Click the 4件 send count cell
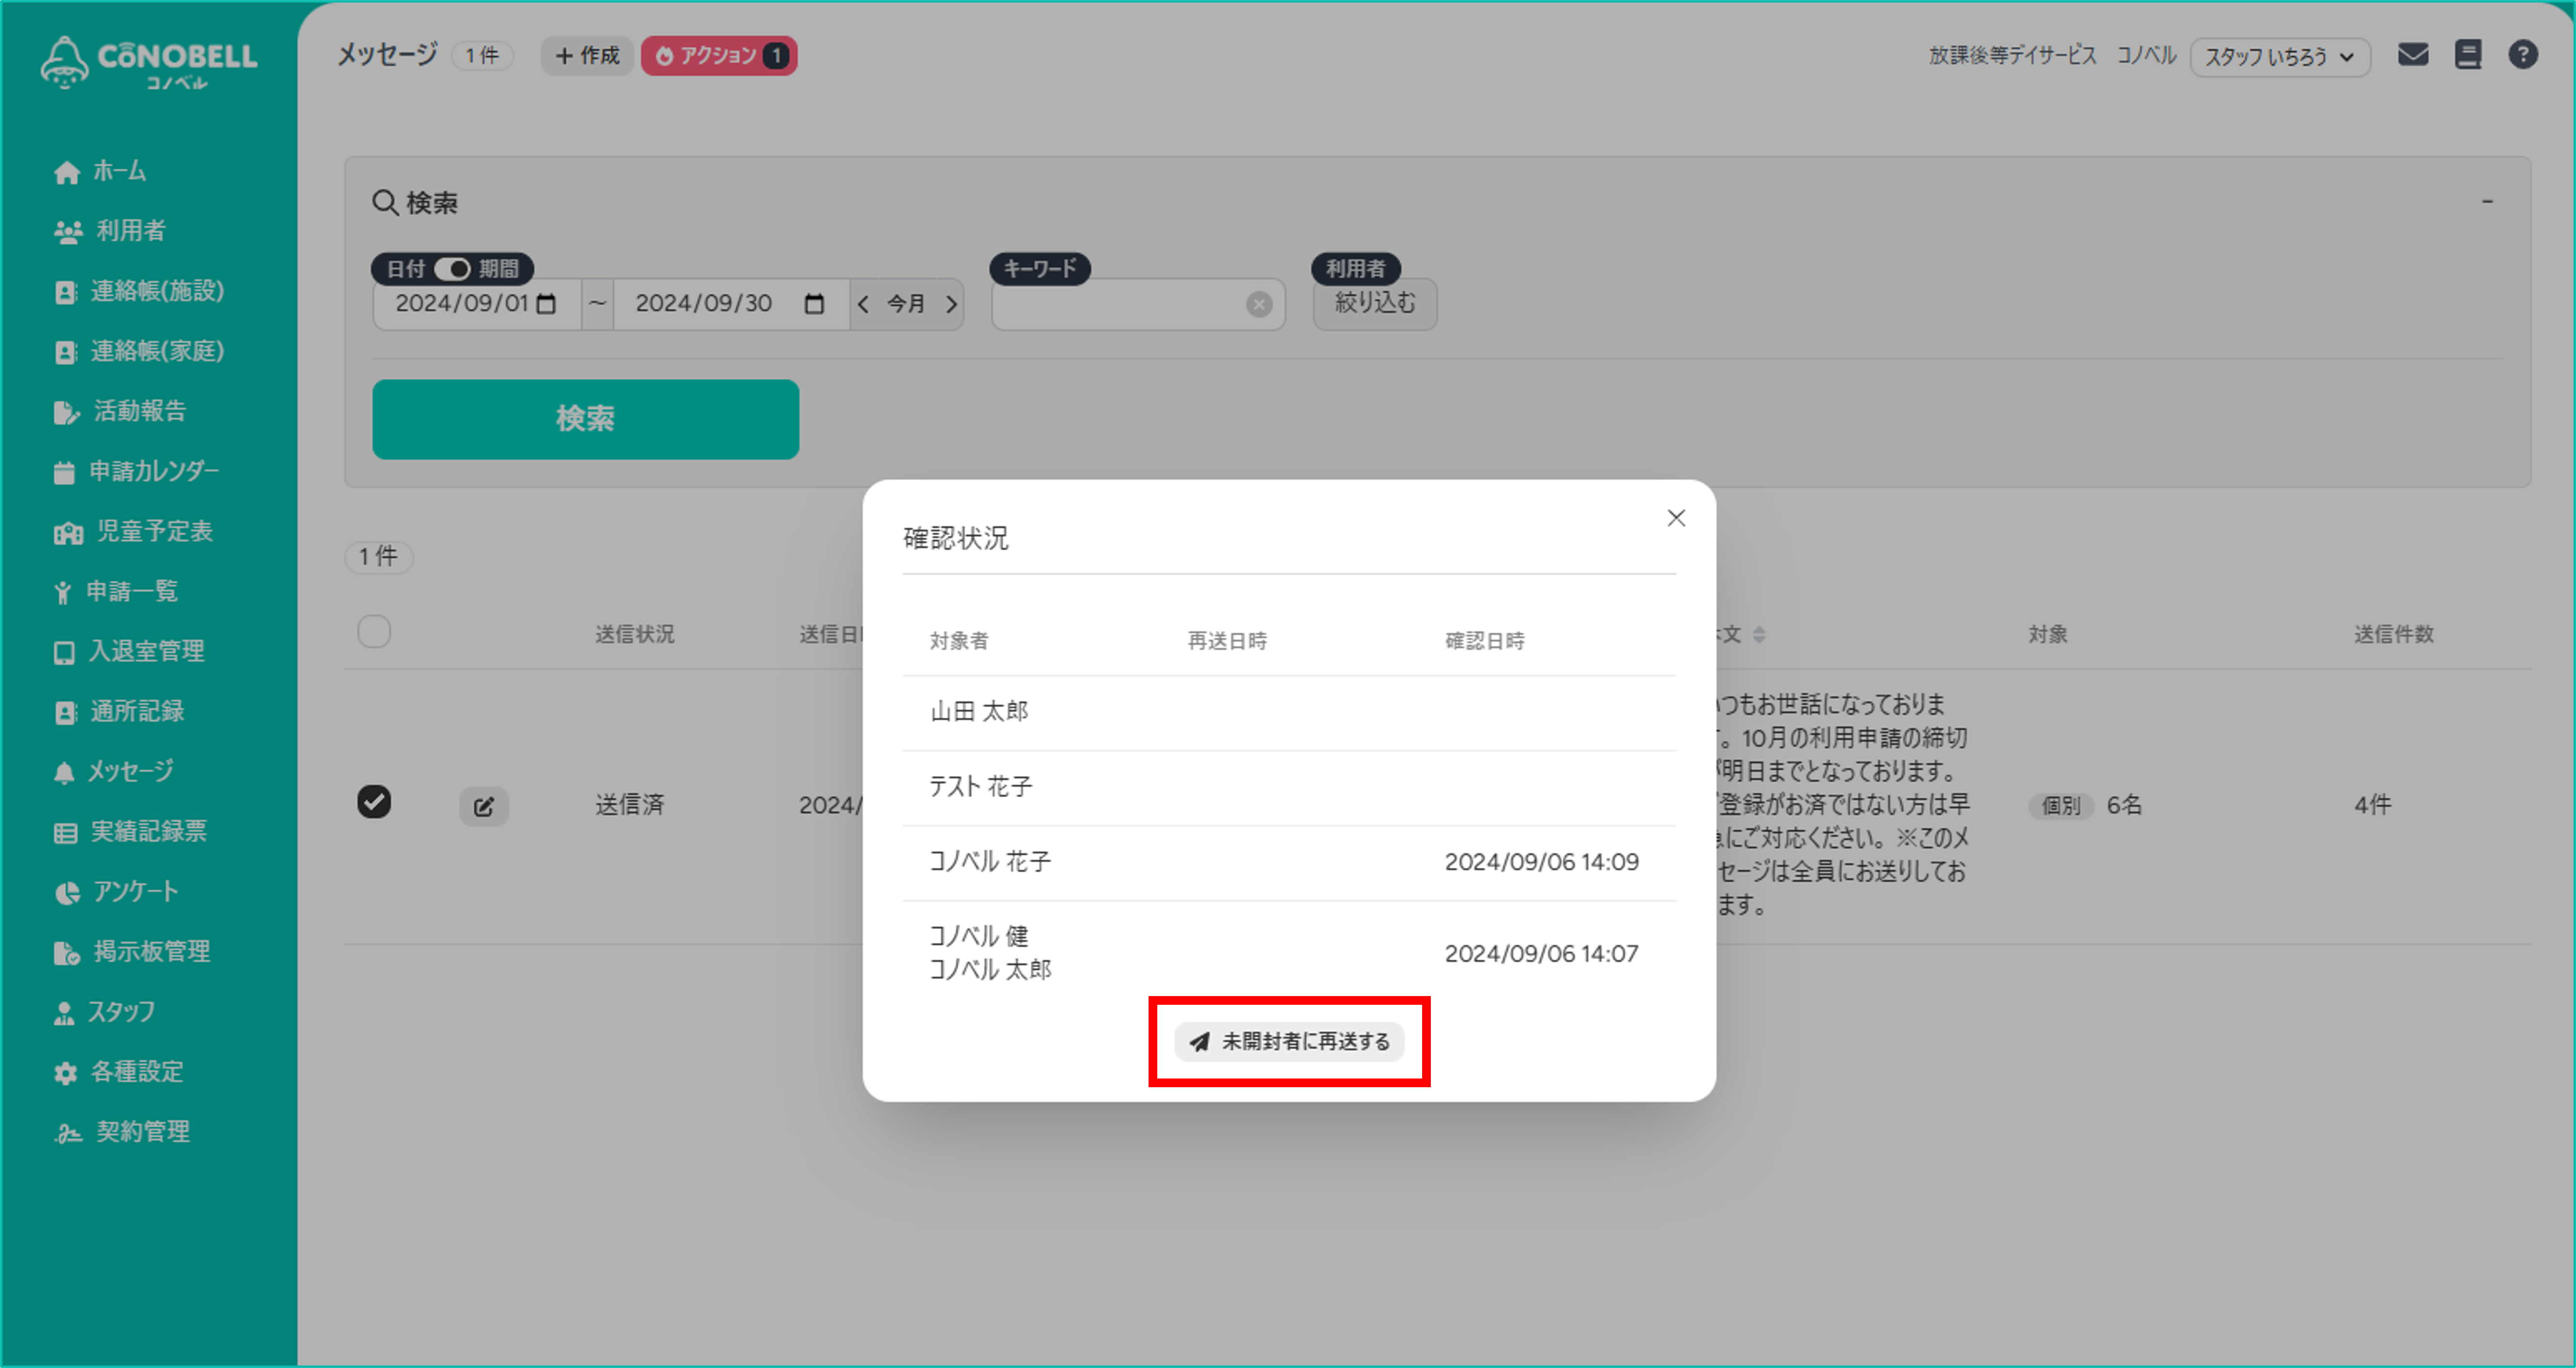Viewport: 2576px width, 1368px height. pos(2372,805)
